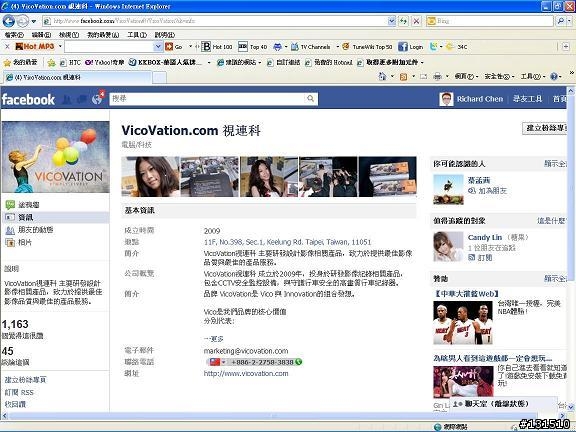Click the RSS feeds icon in command bar

point(403,77)
